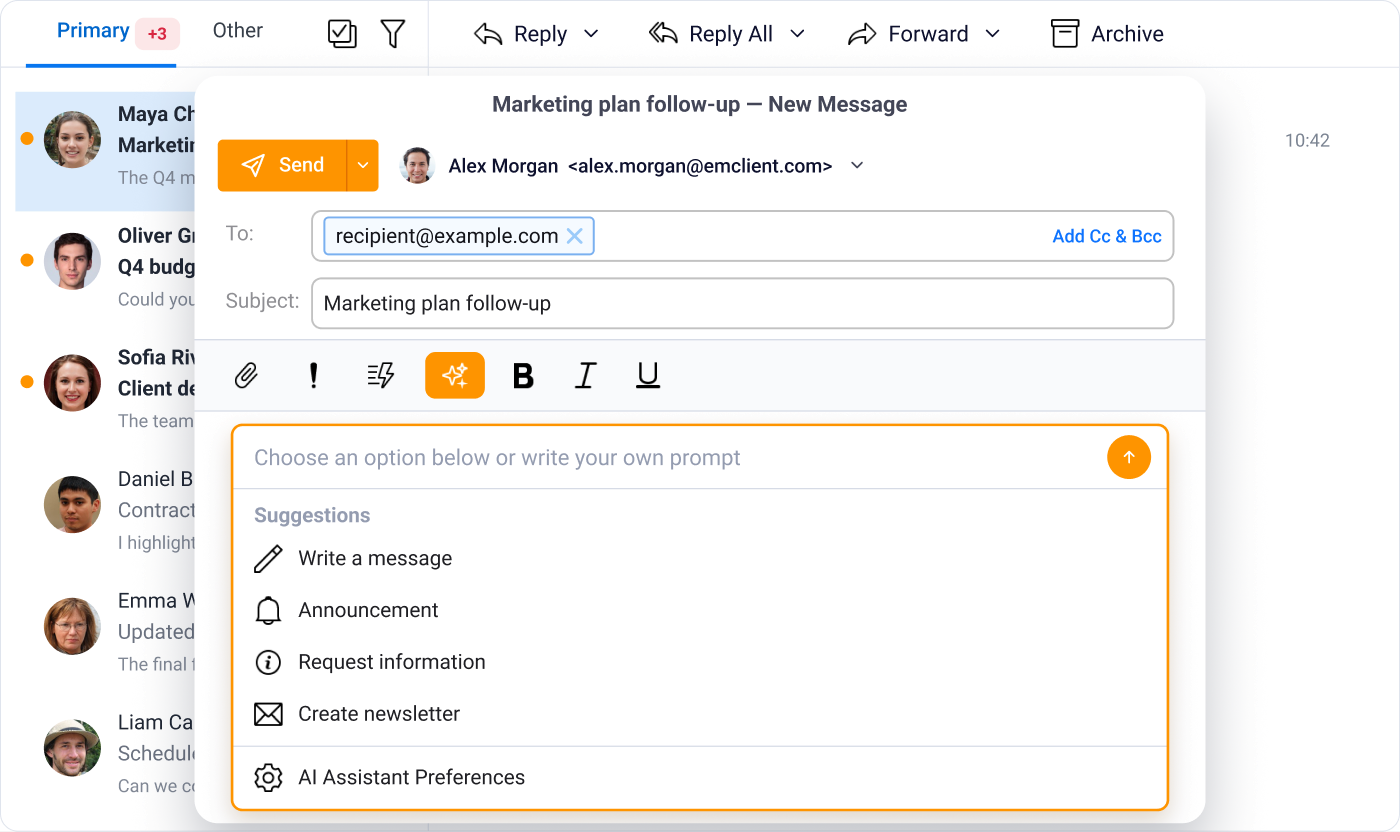This screenshot has width=1400, height=832.
Task: Open the message filter funnel icon
Action: tap(393, 33)
